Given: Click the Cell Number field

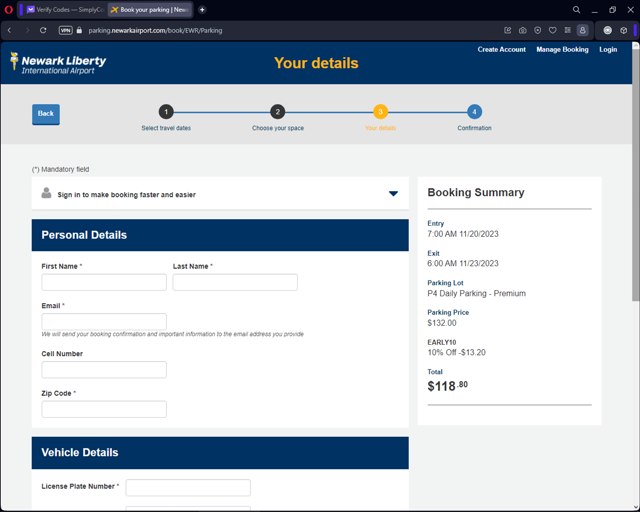Looking at the screenshot, I should click(104, 370).
